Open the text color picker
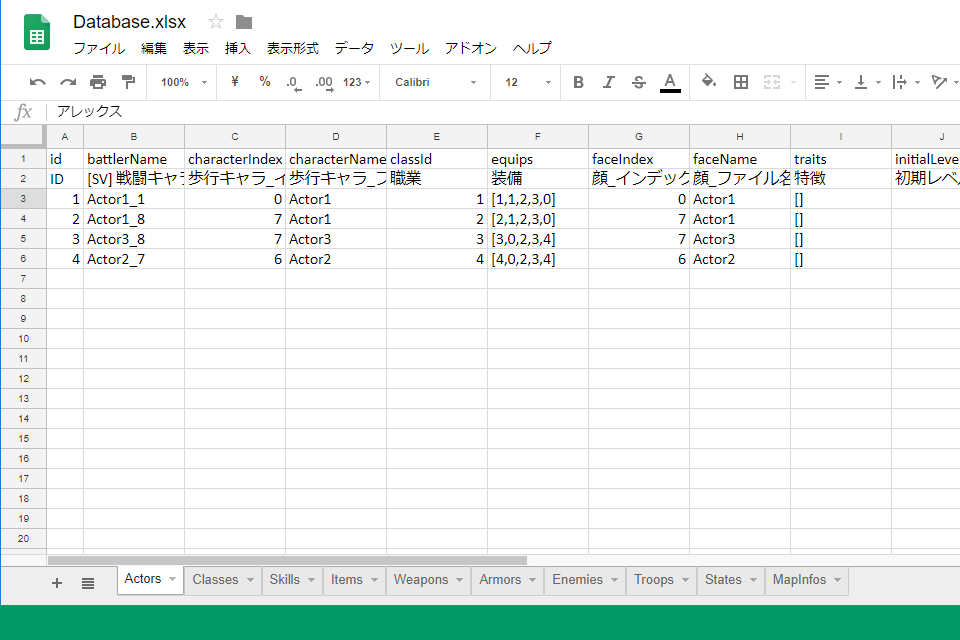This screenshot has height=640, width=960. 670,82
